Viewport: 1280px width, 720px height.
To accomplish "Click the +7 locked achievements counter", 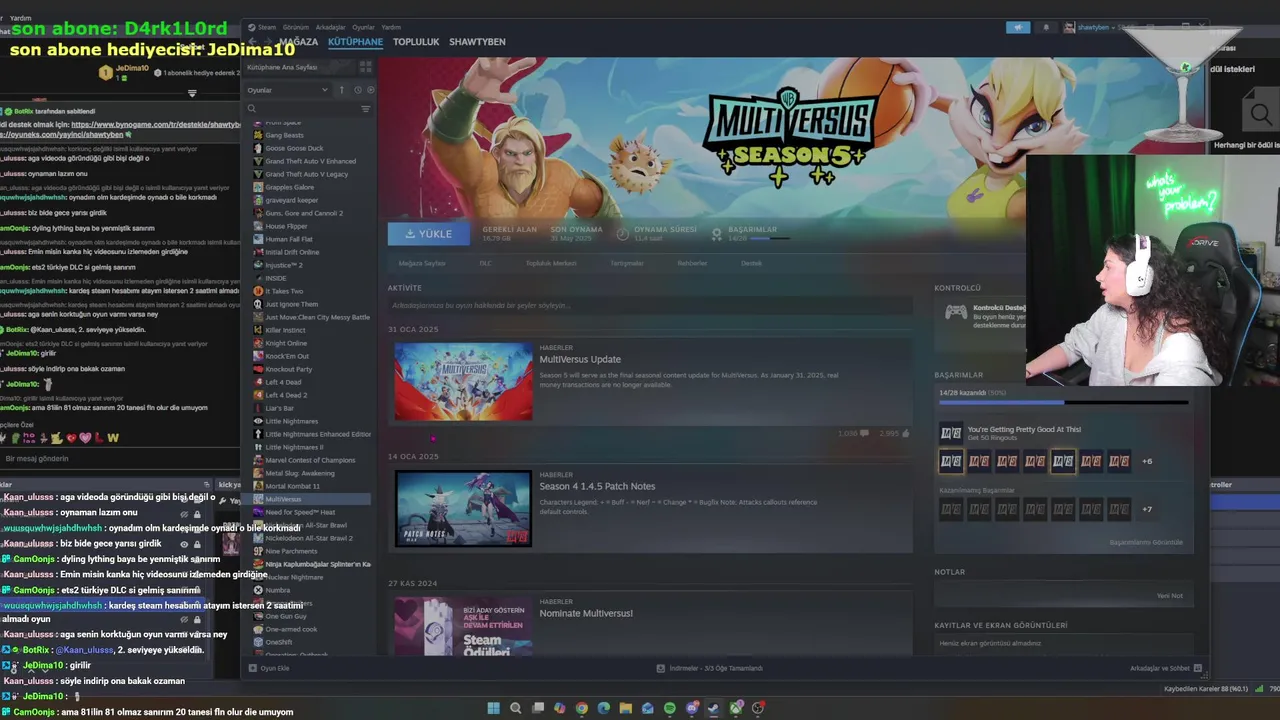I will (x=1147, y=509).
